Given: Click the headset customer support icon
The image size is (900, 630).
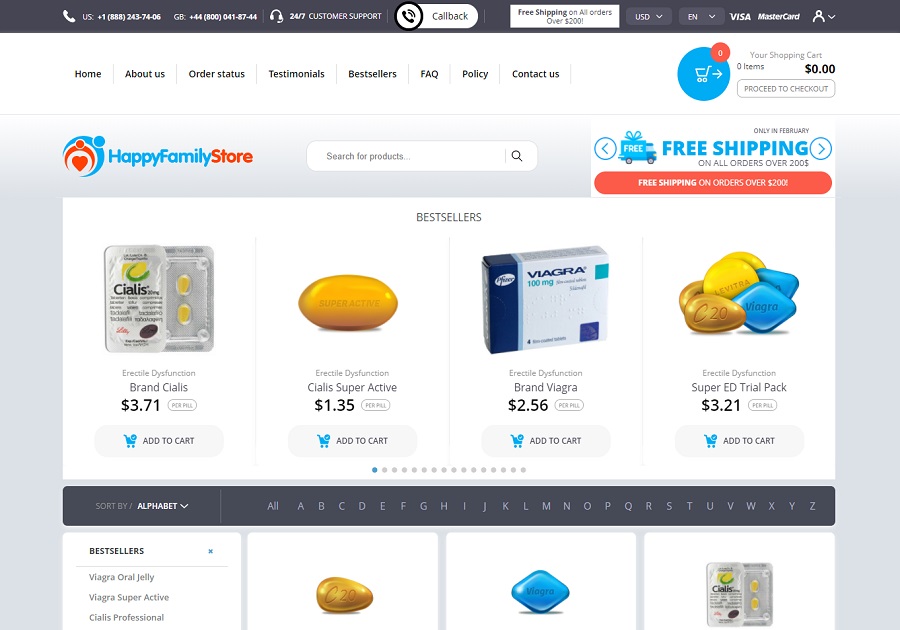Looking at the screenshot, I should coord(276,16).
